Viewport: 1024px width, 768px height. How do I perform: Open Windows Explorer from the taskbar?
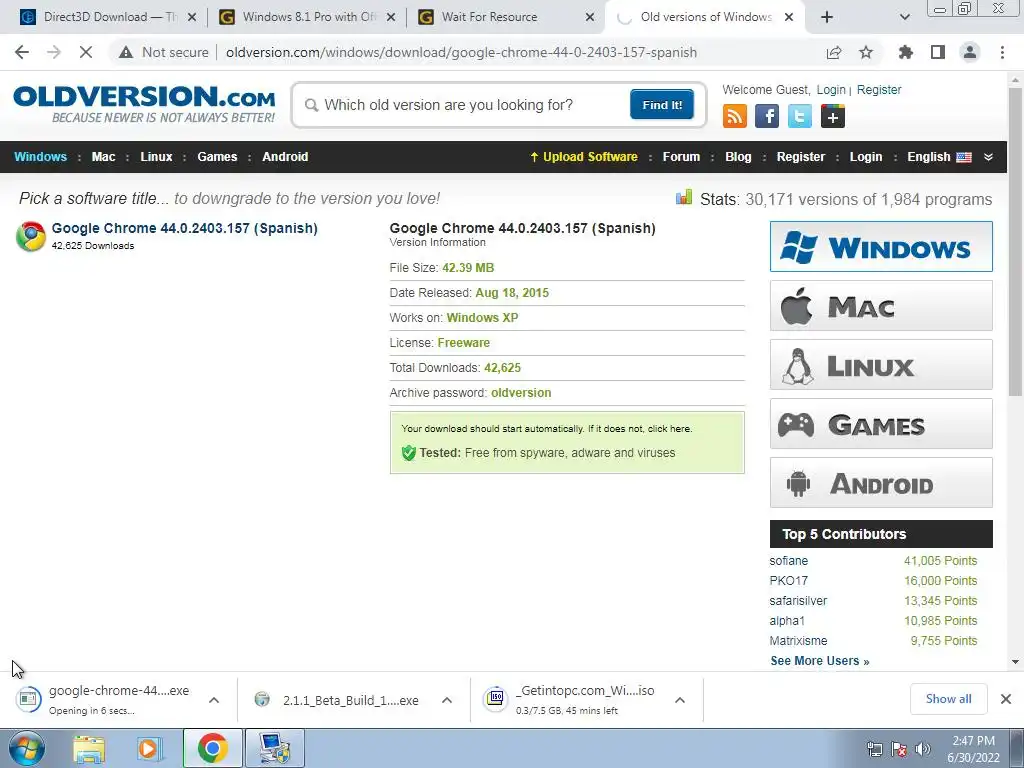pyautogui.click(x=89, y=748)
